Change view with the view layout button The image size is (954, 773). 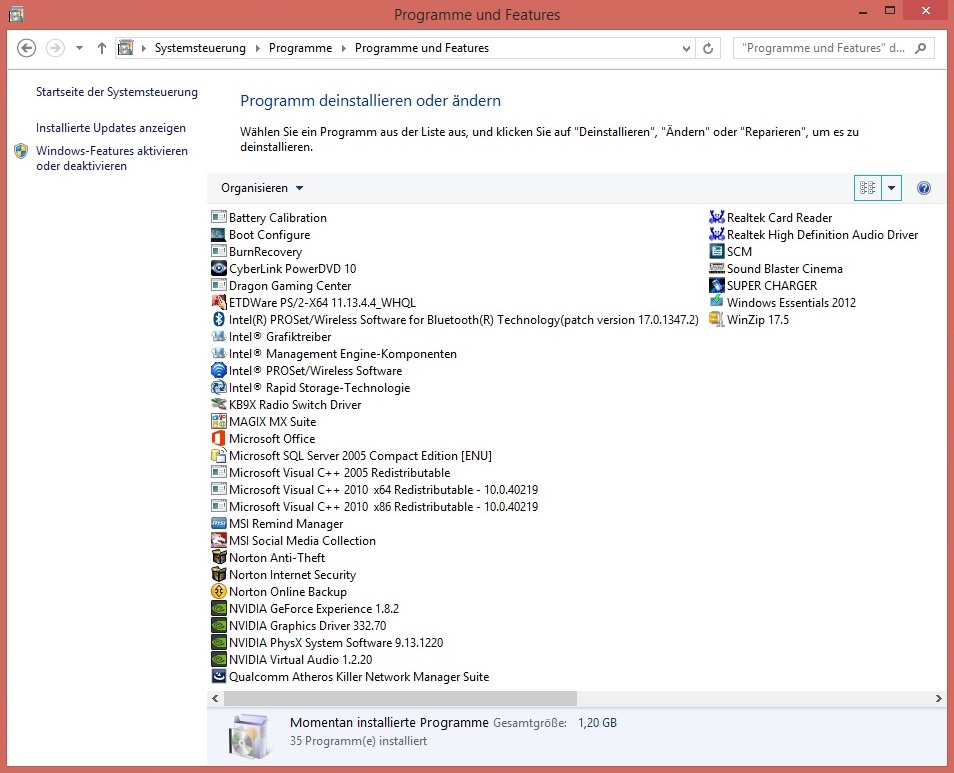[x=868, y=188]
